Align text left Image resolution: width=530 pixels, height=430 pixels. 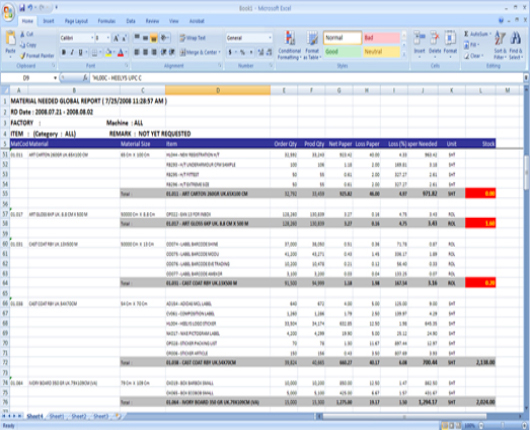tap(137, 52)
